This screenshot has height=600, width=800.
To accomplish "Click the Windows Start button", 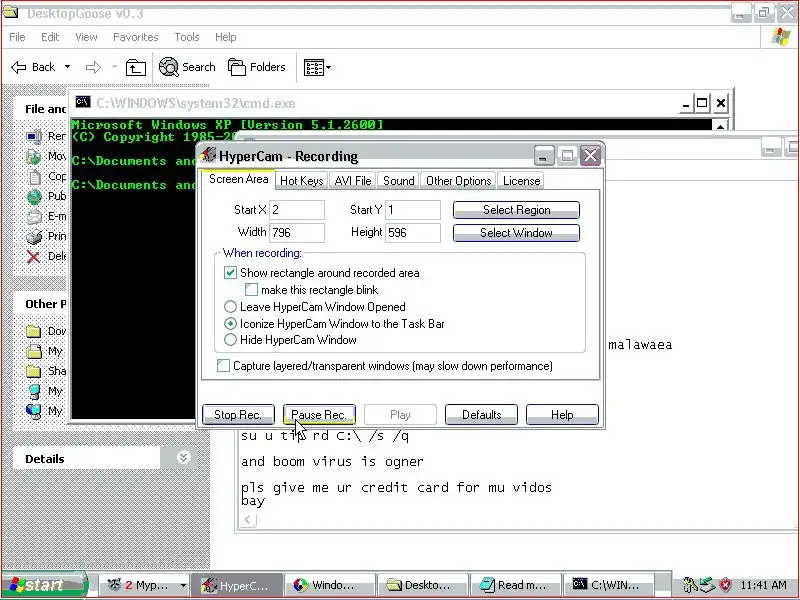I will point(45,585).
